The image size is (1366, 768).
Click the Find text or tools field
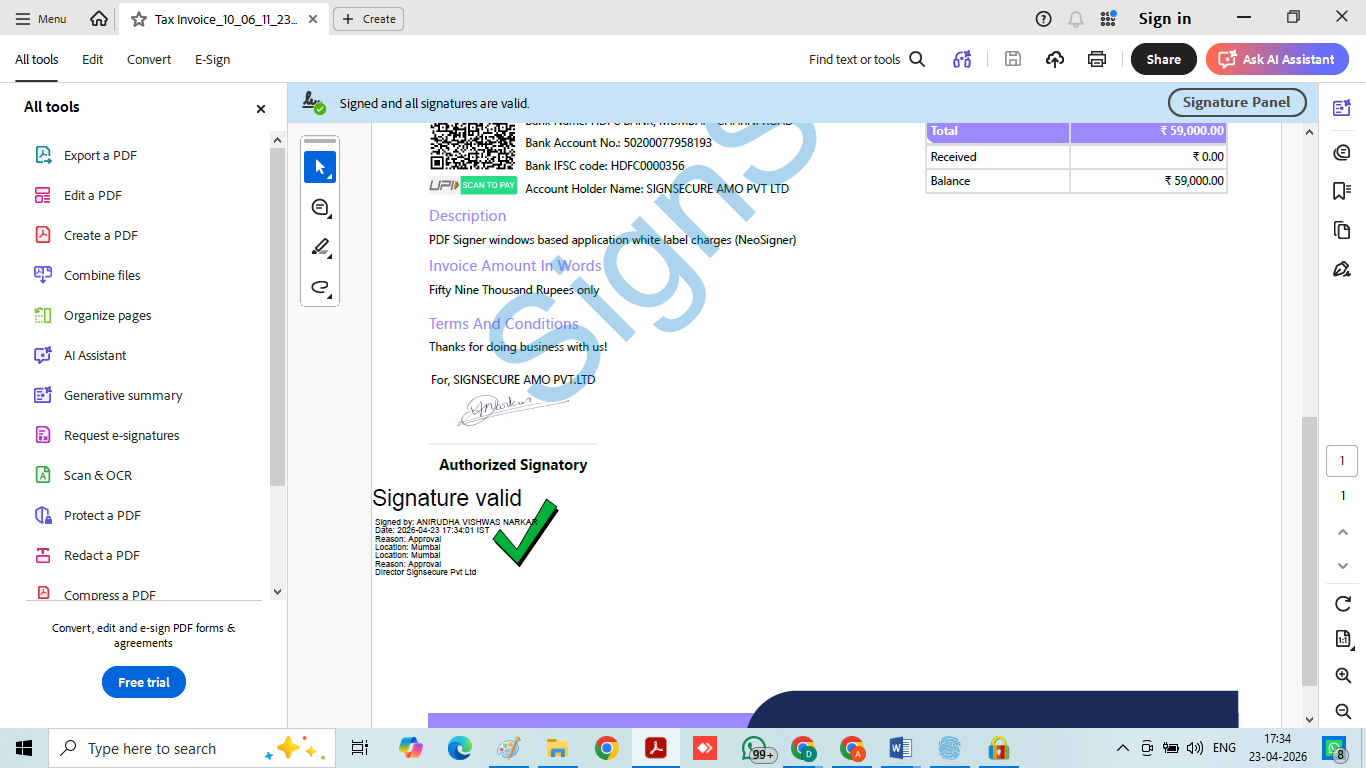[866, 59]
